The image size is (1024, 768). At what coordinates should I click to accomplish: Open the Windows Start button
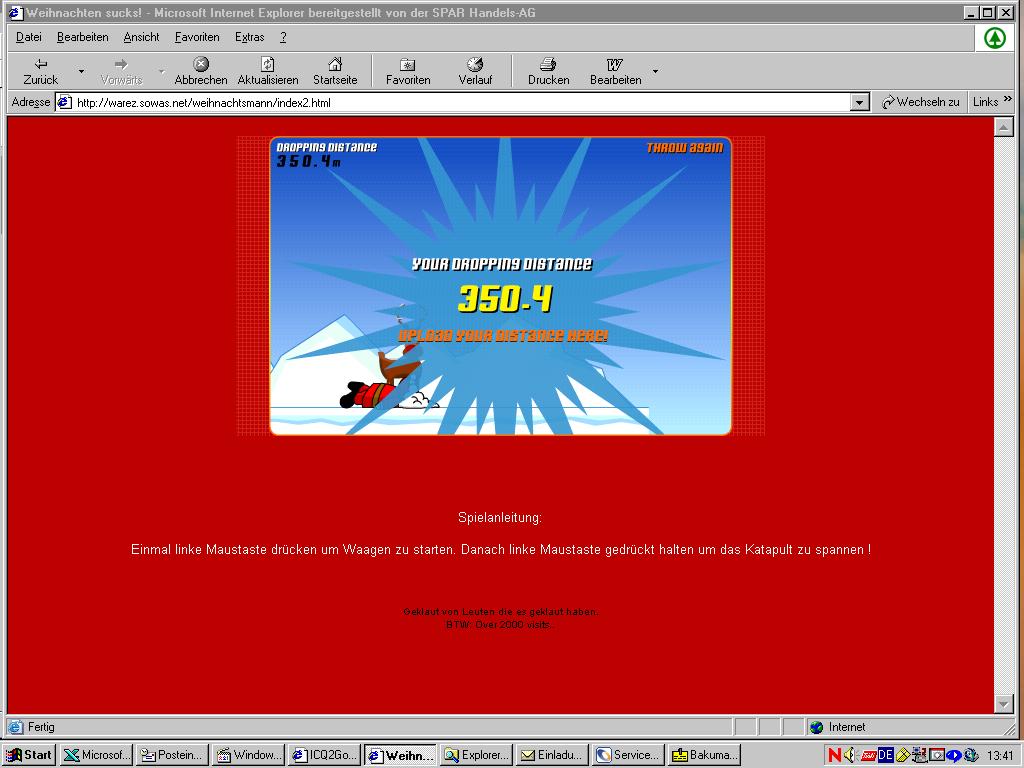click(29, 755)
